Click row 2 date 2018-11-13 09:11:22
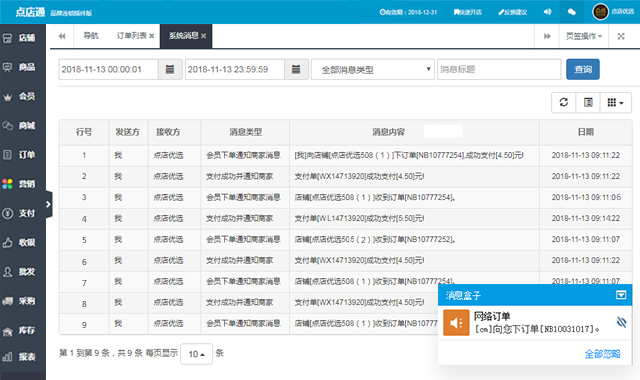Image resolution: width=640 pixels, height=380 pixels. click(x=586, y=176)
